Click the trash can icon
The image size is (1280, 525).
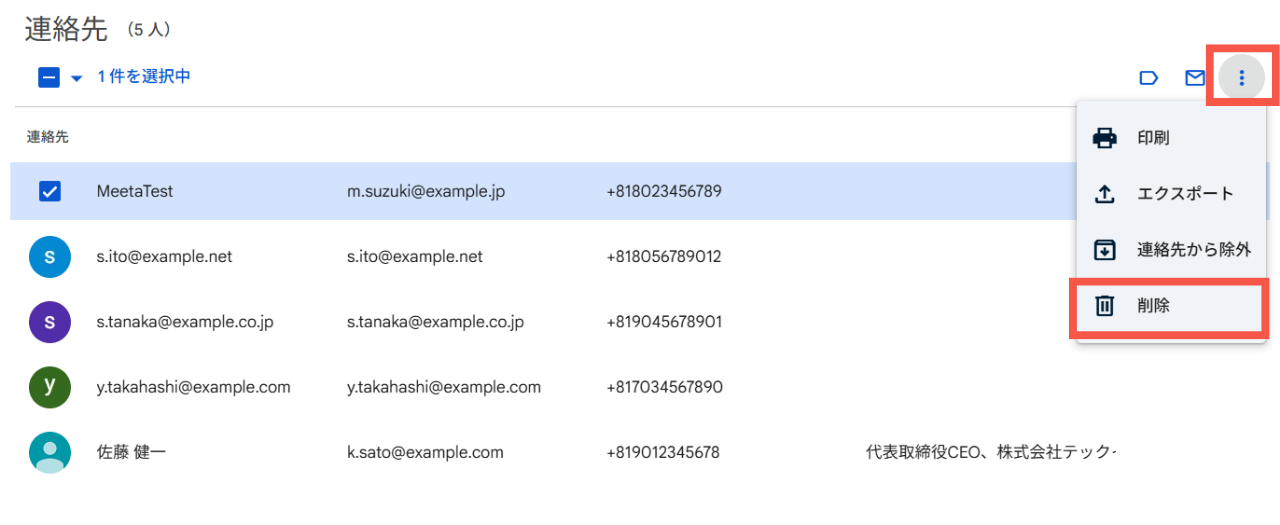pos(1105,306)
